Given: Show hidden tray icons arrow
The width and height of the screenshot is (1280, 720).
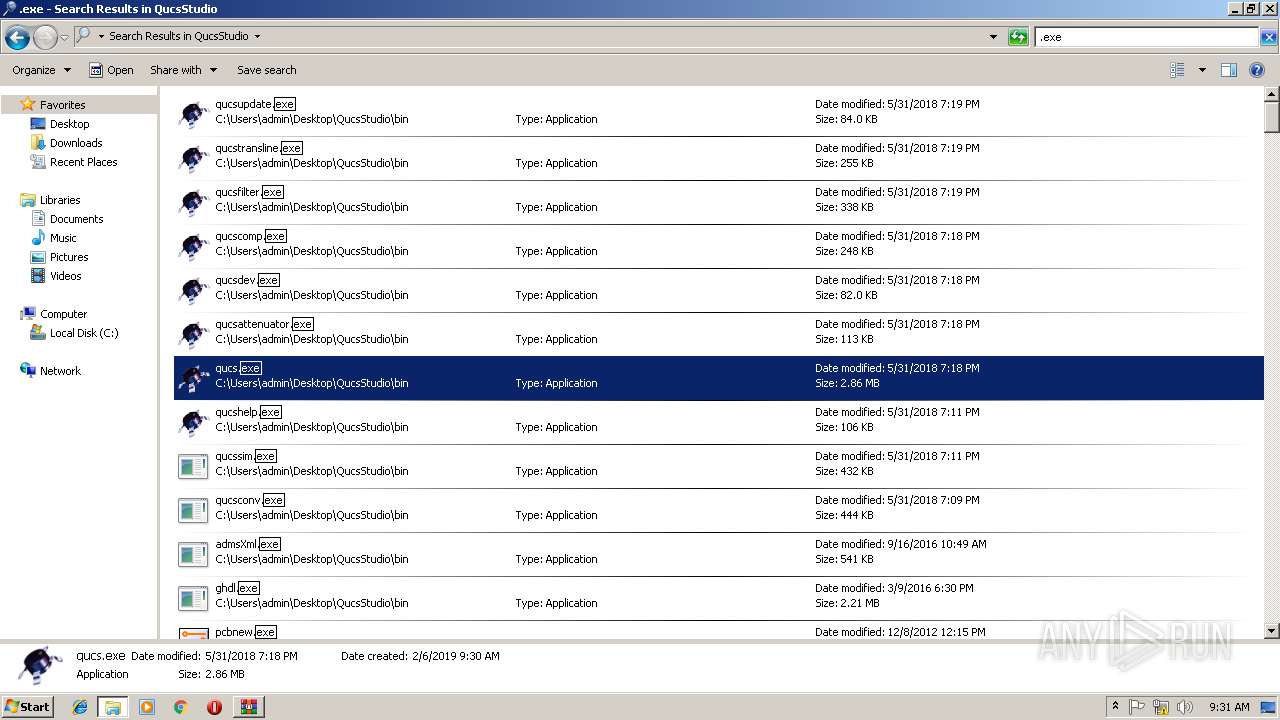Looking at the screenshot, I should point(1115,707).
